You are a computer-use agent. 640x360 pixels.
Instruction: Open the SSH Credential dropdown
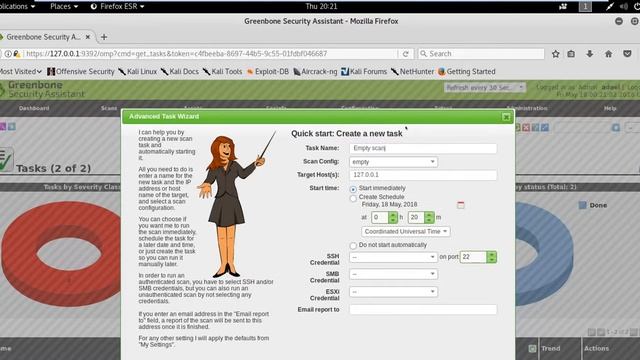(x=393, y=257)
